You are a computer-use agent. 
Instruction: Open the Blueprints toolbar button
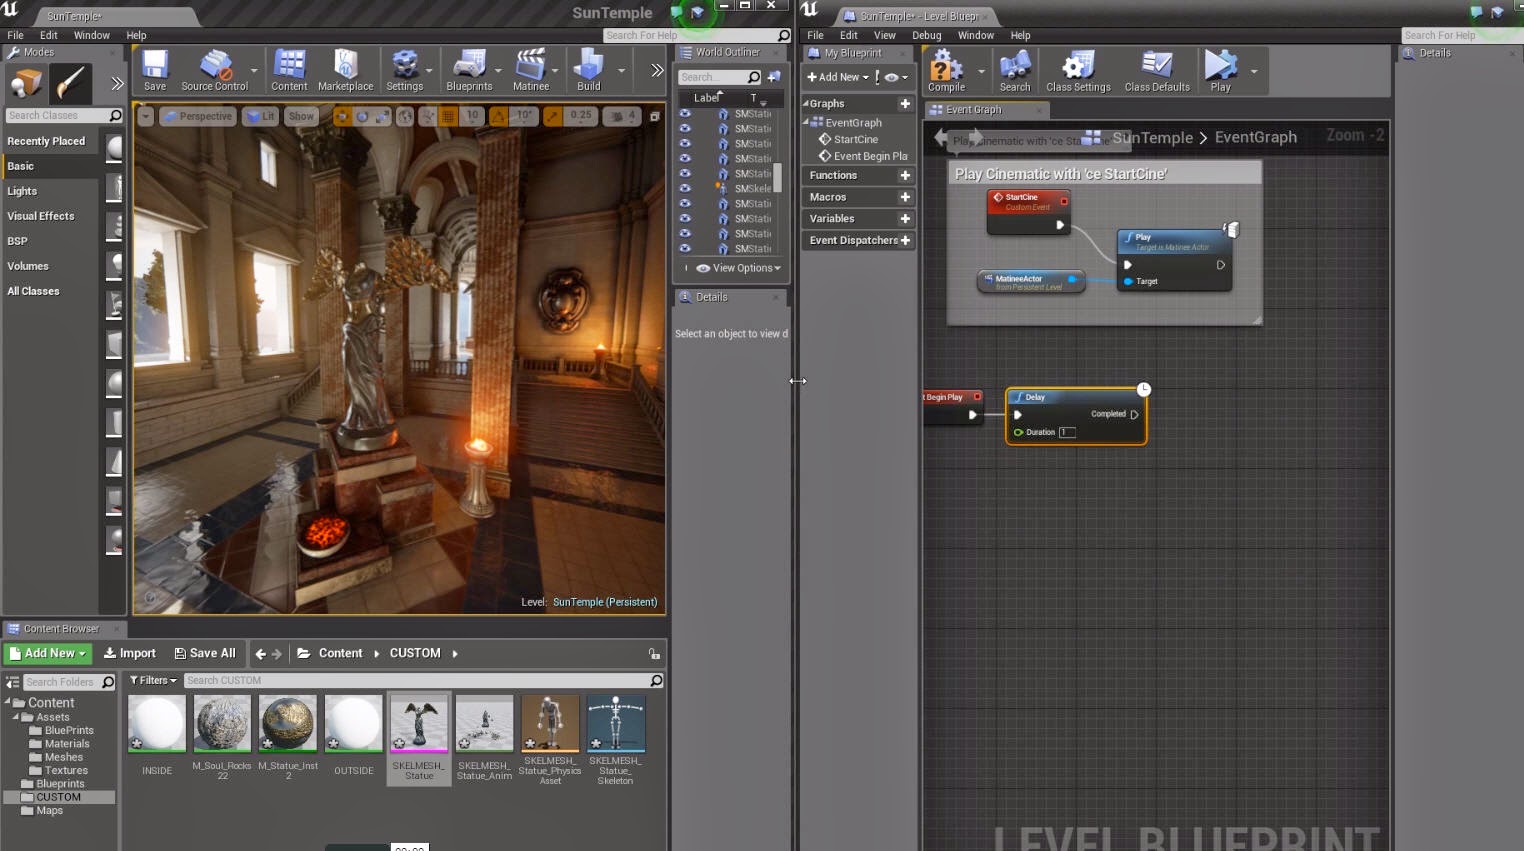[x=469, y=70]
